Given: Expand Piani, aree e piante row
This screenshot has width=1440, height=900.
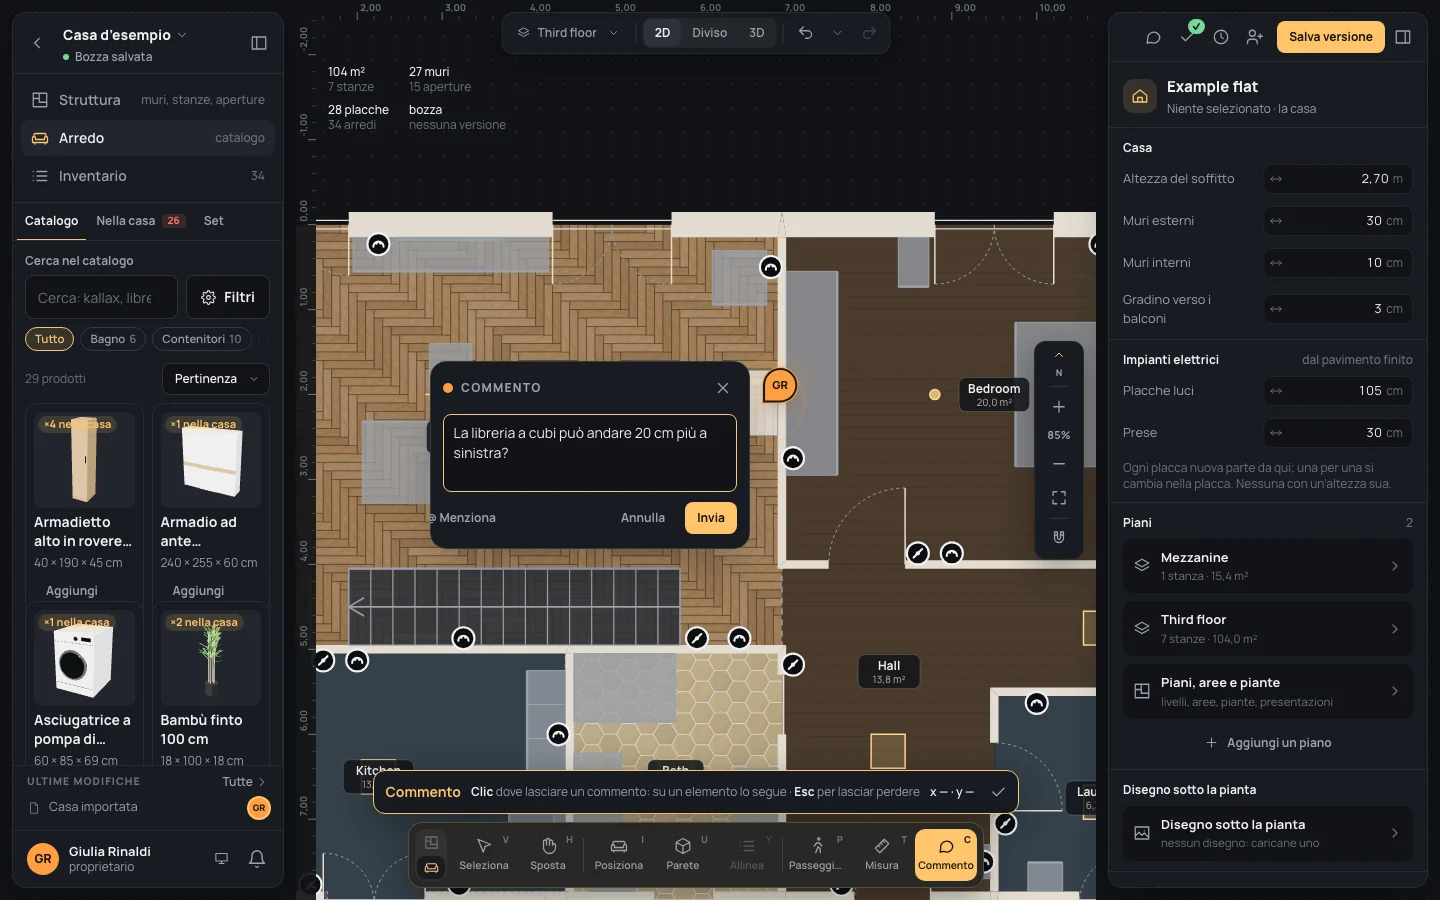Looking at the screenshot, I should [x=1268, y=691].
